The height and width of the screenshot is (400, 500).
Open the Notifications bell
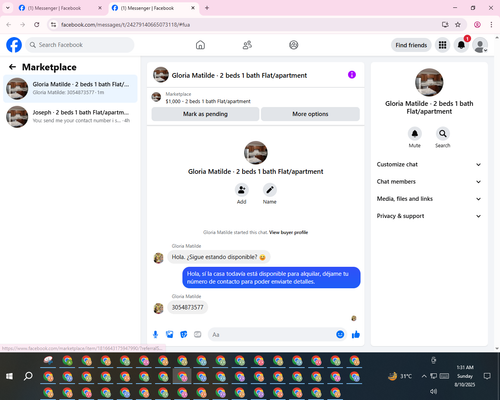point(461,45)
